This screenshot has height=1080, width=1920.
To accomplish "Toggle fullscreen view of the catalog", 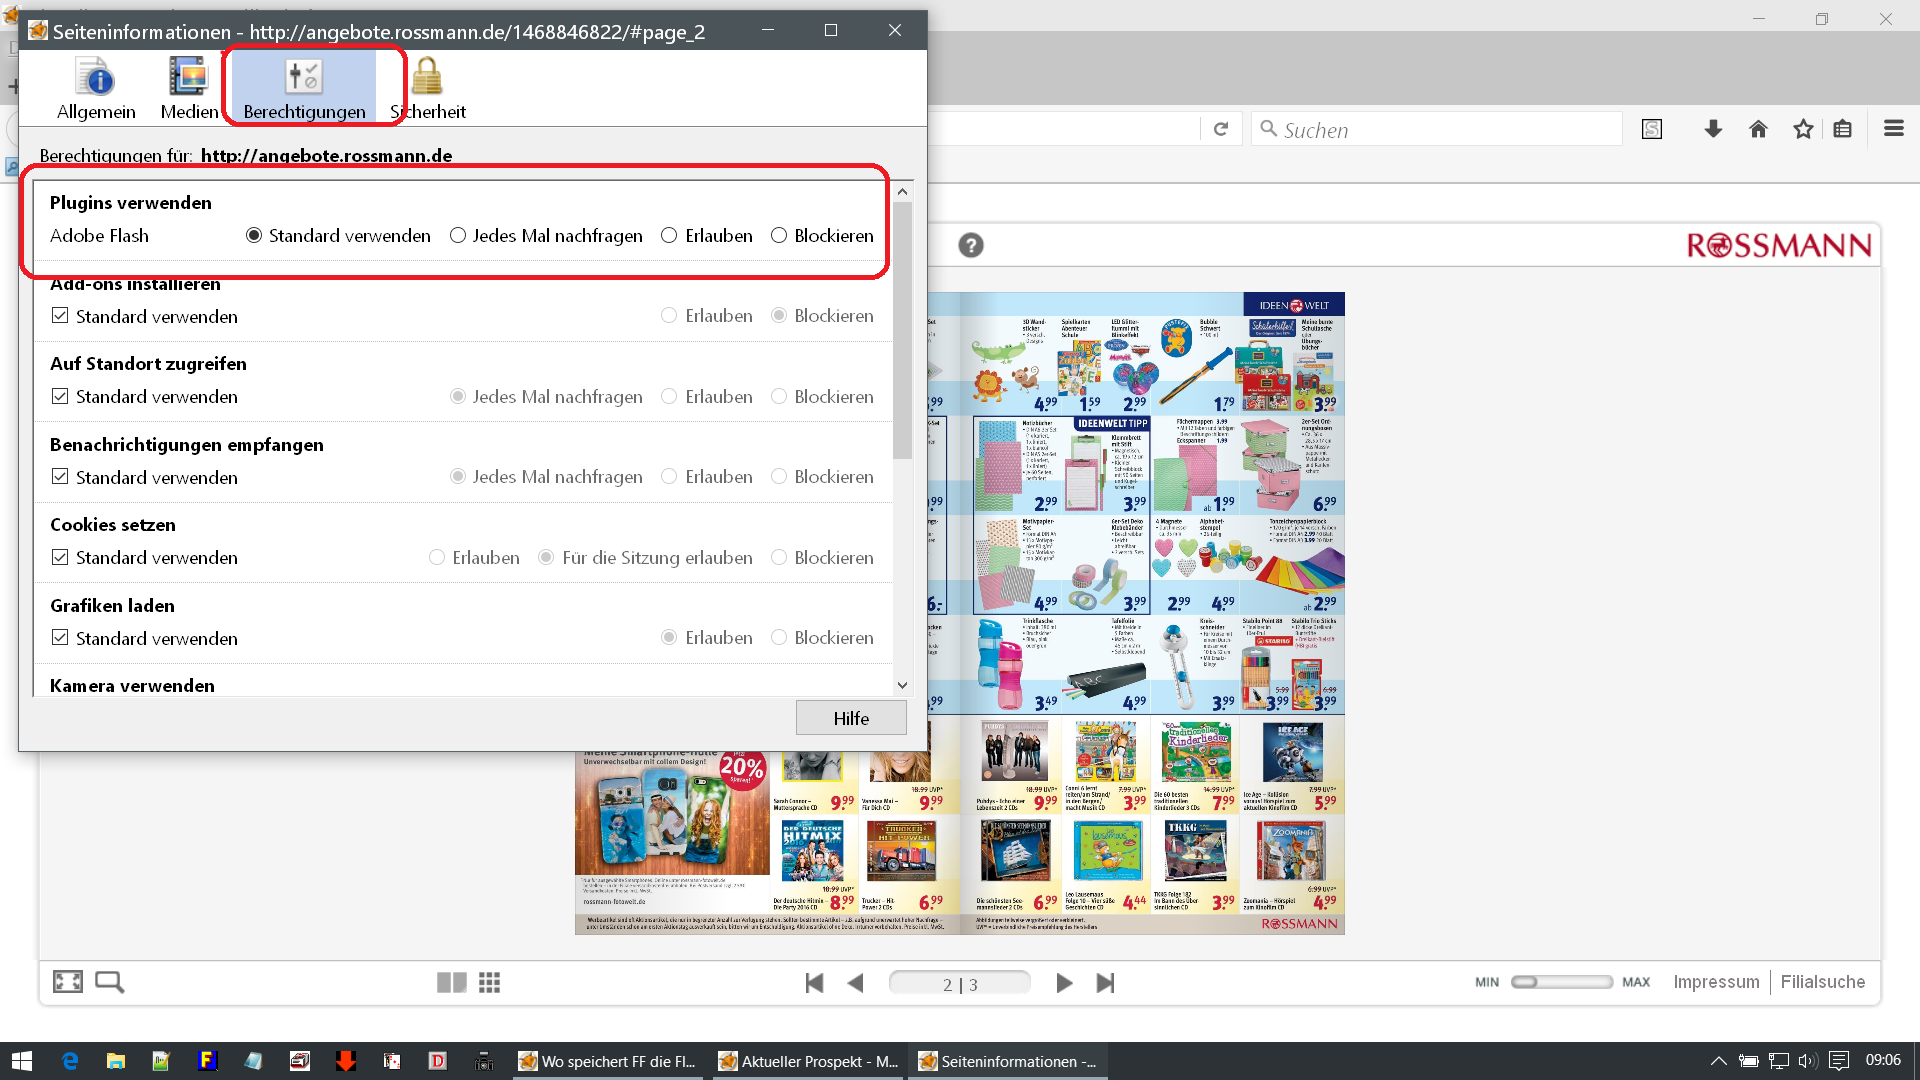I will (x=68, y=982).
